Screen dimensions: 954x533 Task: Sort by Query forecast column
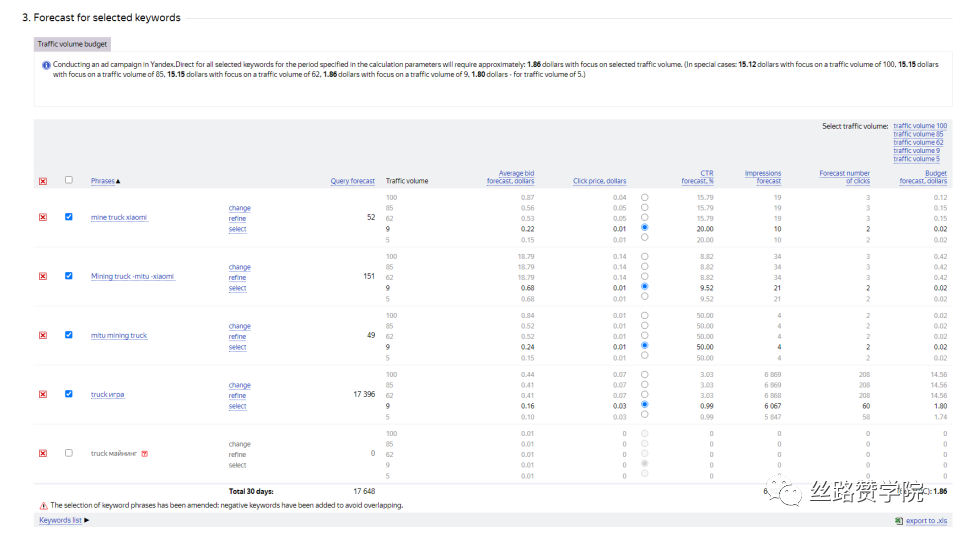click(352, 181)
